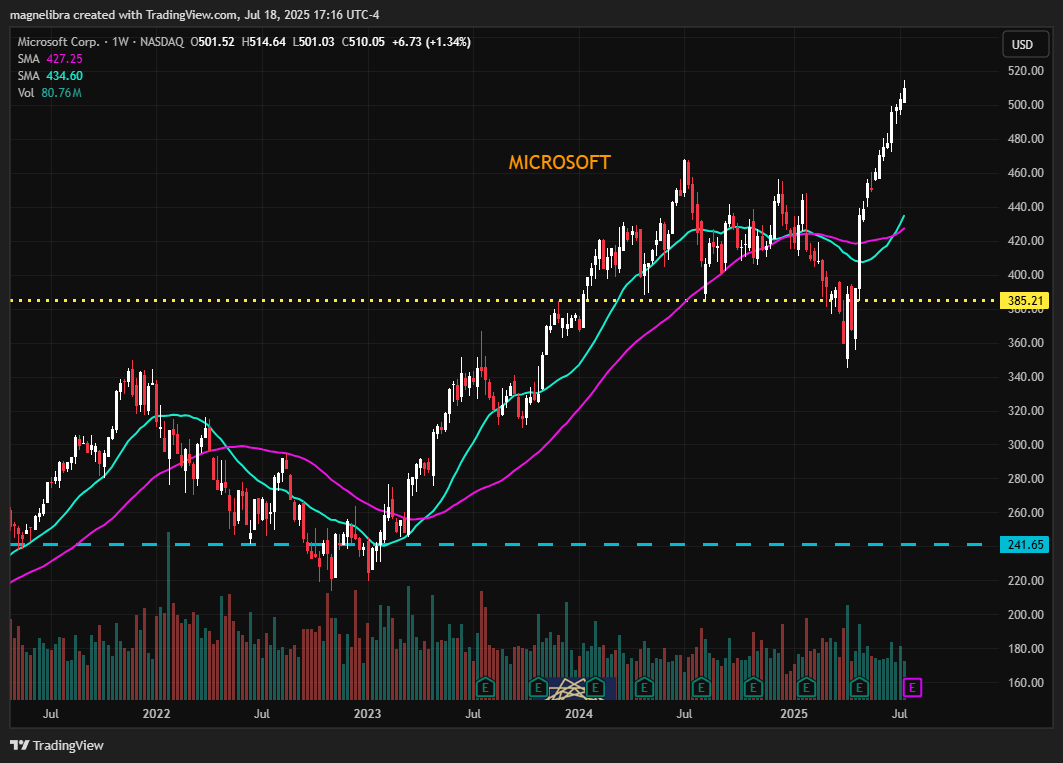Click the 300.00 price axis label
The image size is (1063, 763).
click(1025, 444)
